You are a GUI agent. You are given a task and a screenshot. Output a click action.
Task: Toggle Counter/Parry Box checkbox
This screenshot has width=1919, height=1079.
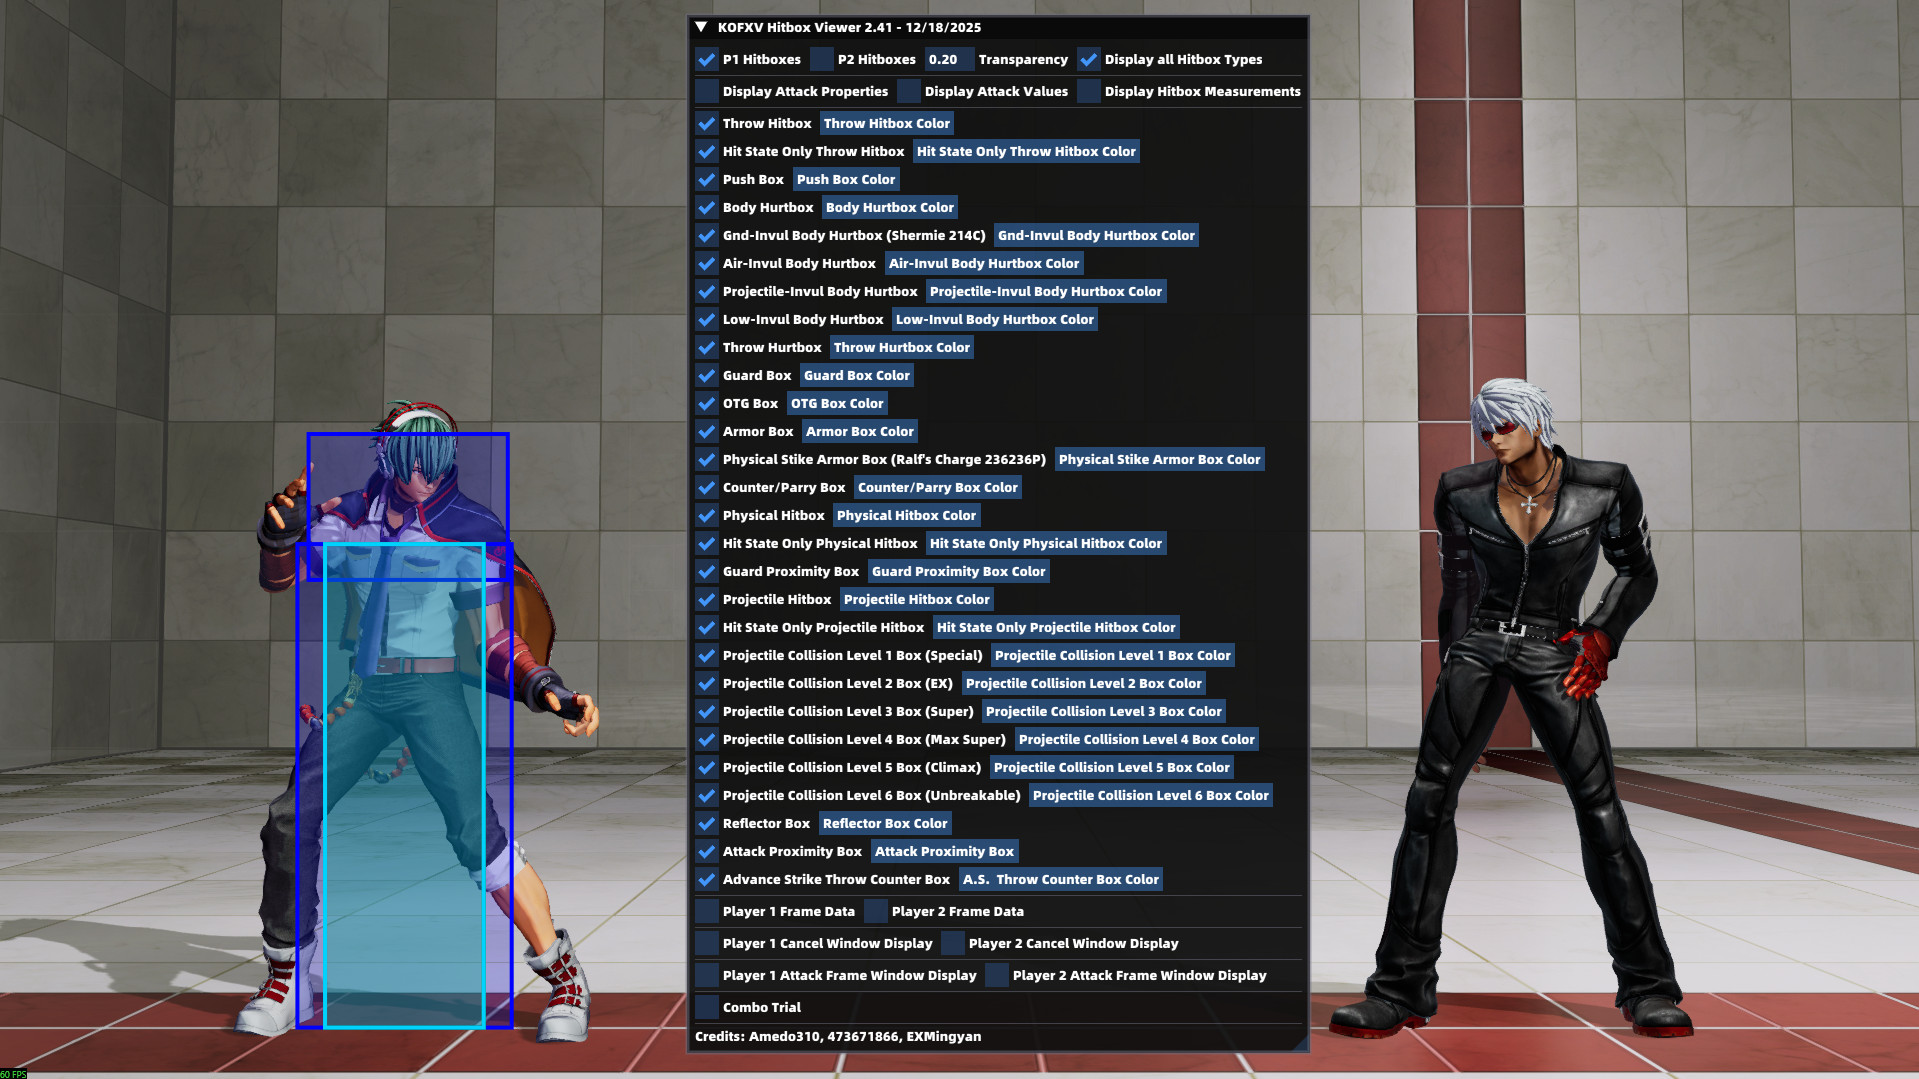tap(707, 487)
